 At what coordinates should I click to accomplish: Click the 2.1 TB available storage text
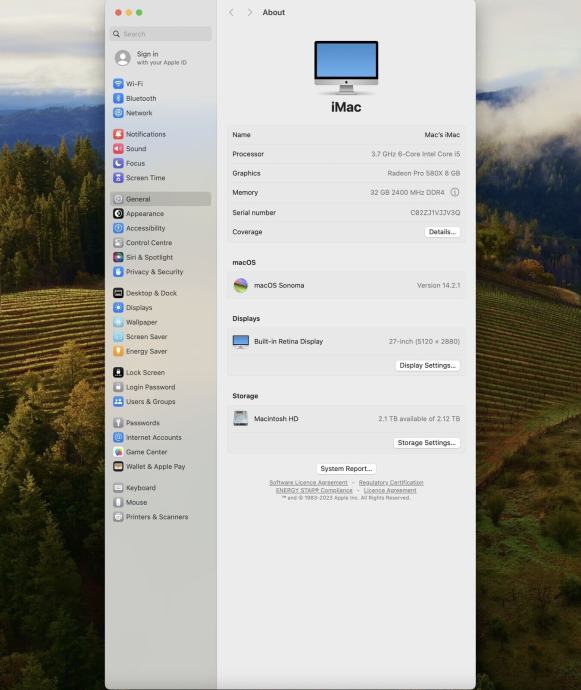tap(419, 418)
